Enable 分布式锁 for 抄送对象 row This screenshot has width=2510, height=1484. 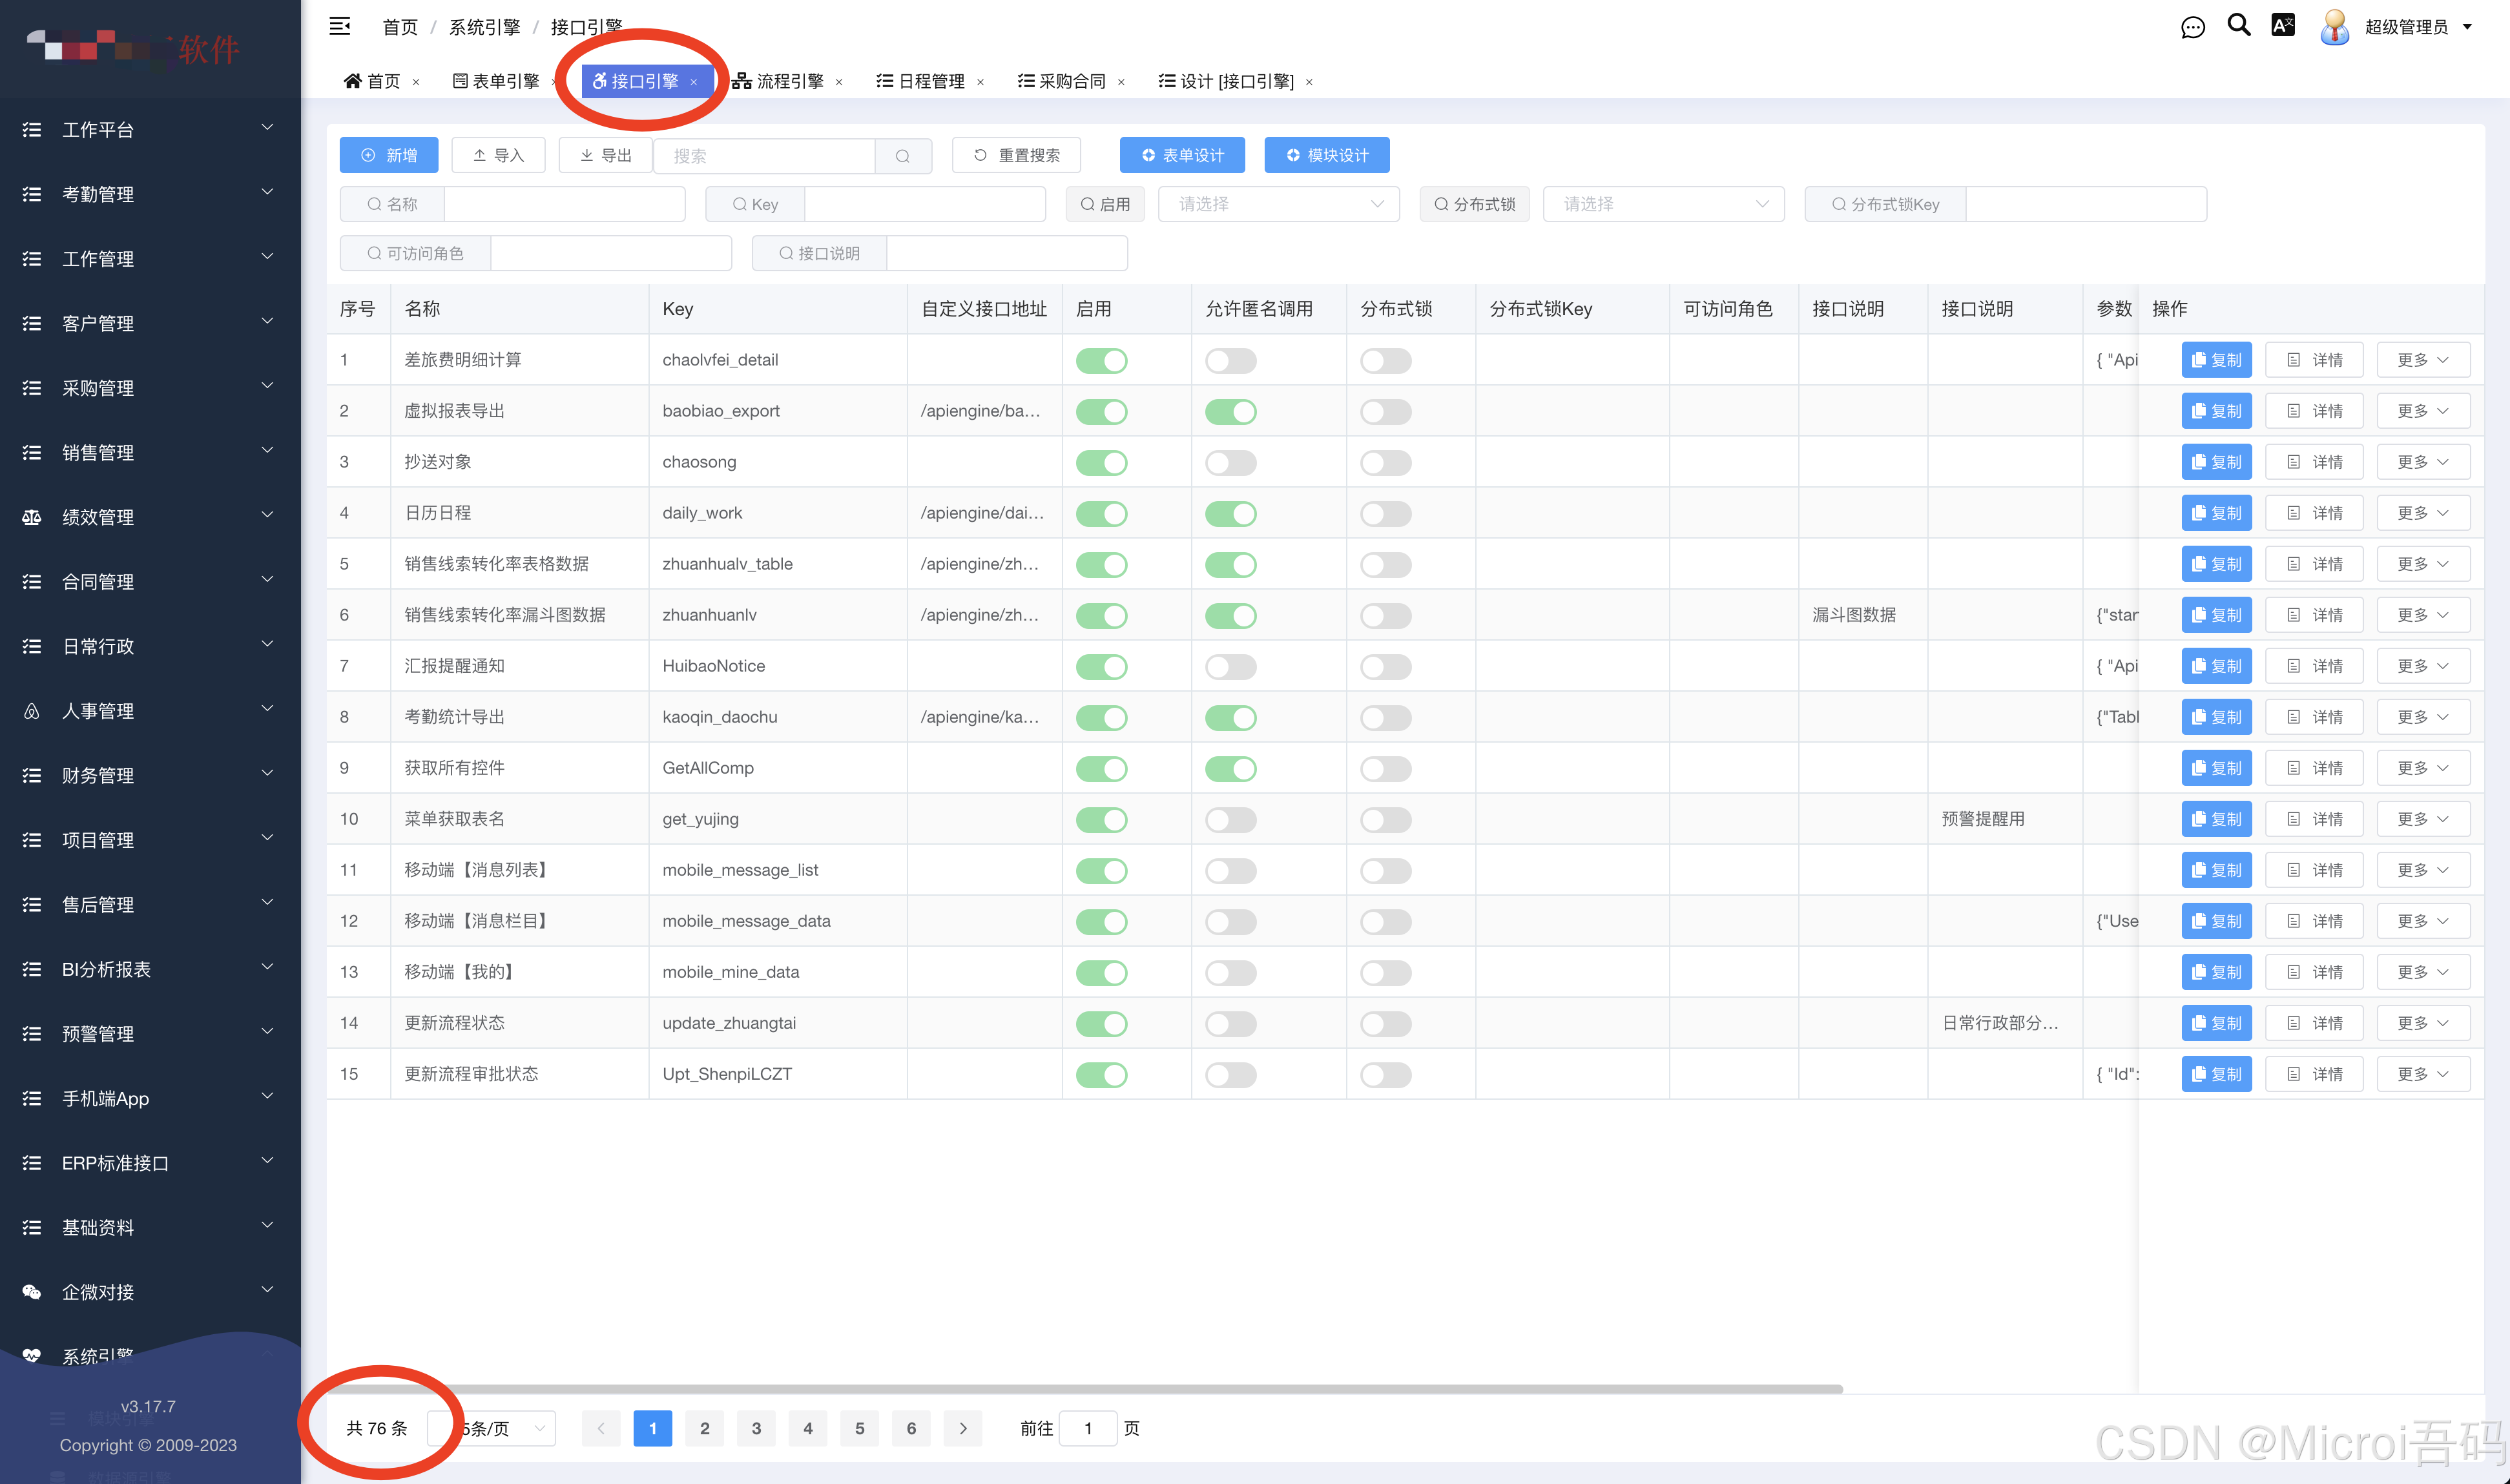[1385, 463]
